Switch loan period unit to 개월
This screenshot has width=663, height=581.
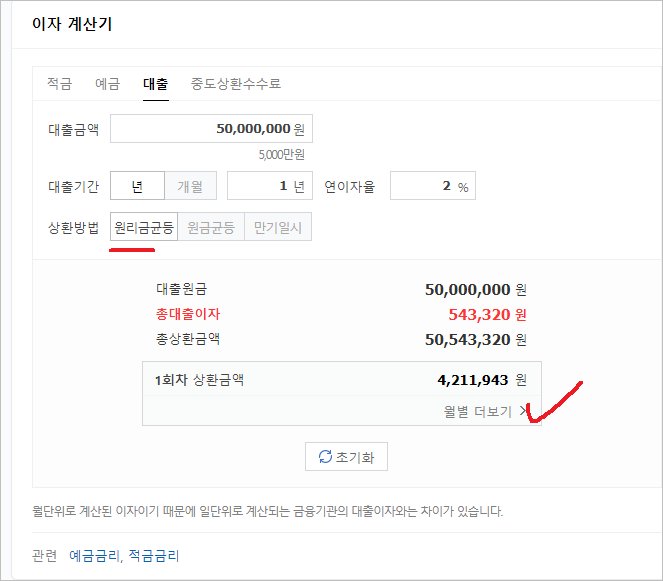click(190, 186)
